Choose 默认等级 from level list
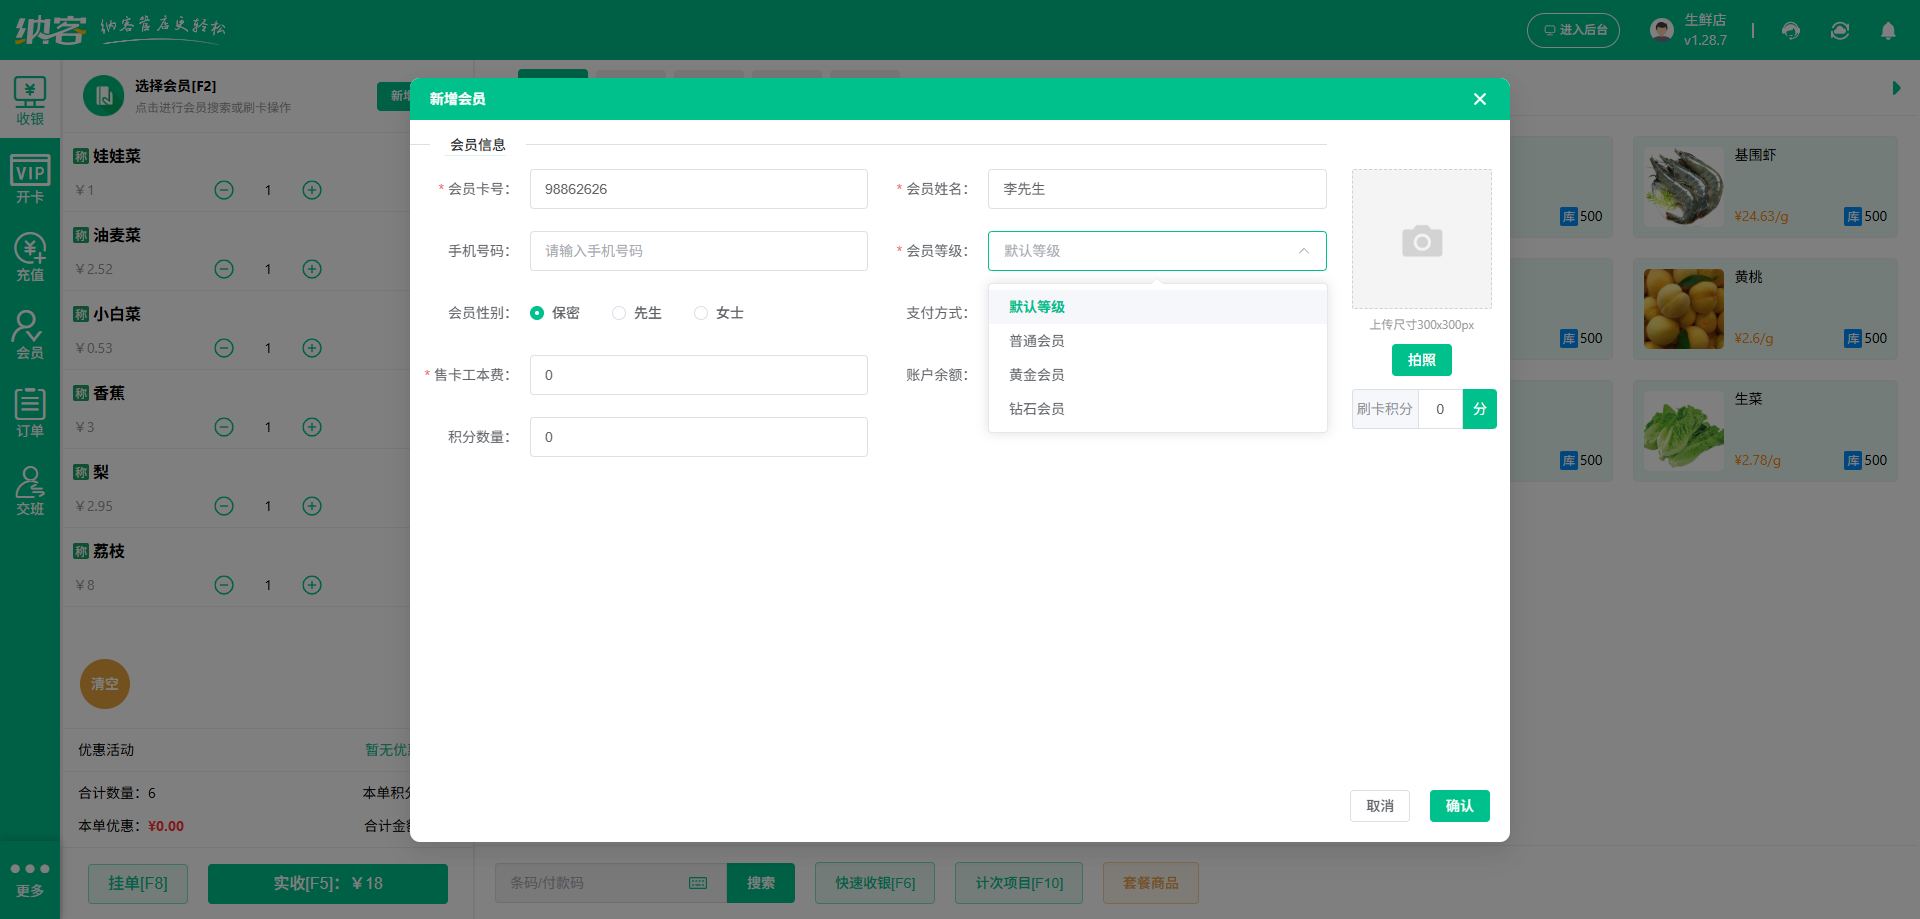1920x919 pixels. [x=1157, y=307]
